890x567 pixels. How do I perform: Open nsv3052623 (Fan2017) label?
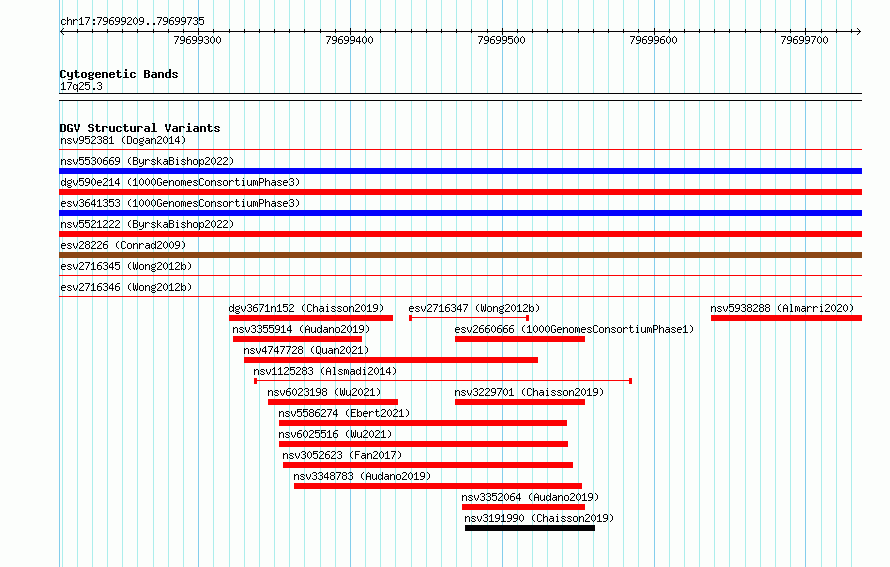pyautogui.click(x=342, y=455)
